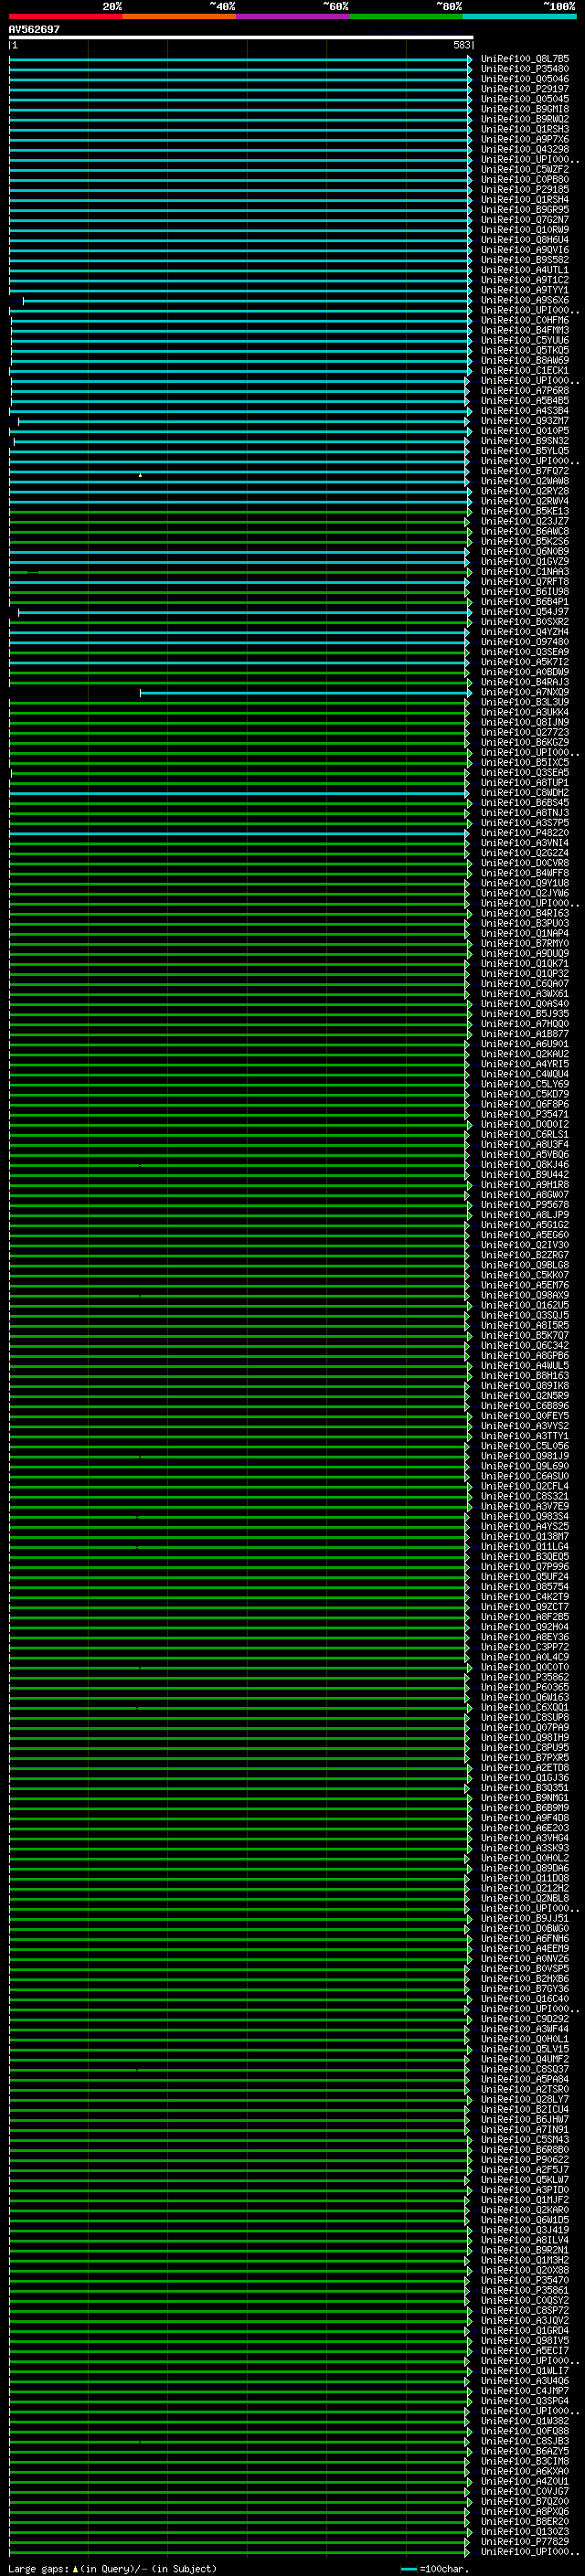Select the UniRef100_B5YLQ5 label

[525, 451]
